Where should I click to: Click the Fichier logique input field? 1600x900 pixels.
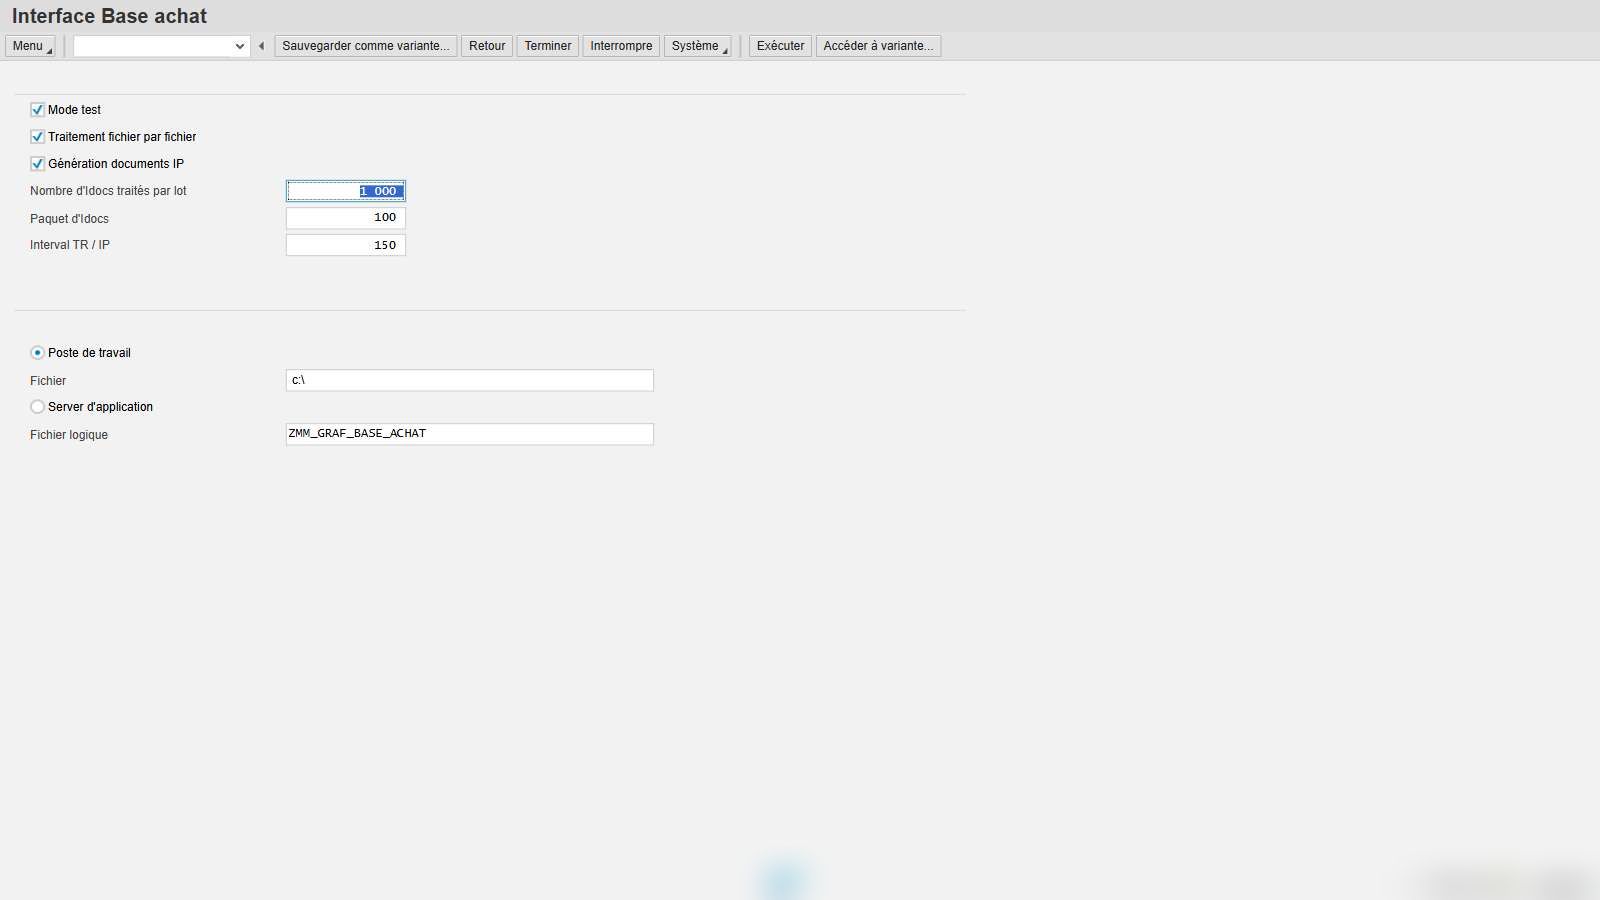click(x=470, y=434)
